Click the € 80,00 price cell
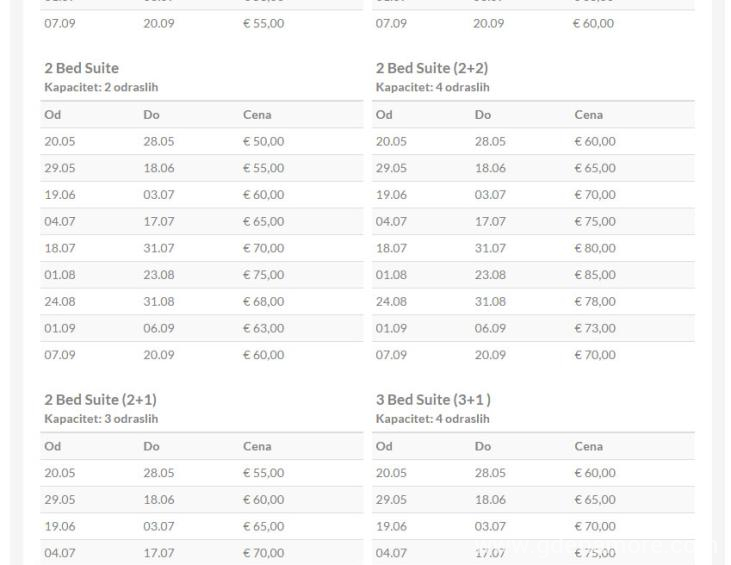Screen dimensions: 731x565 pyautogui.click(x=595, y=248)
